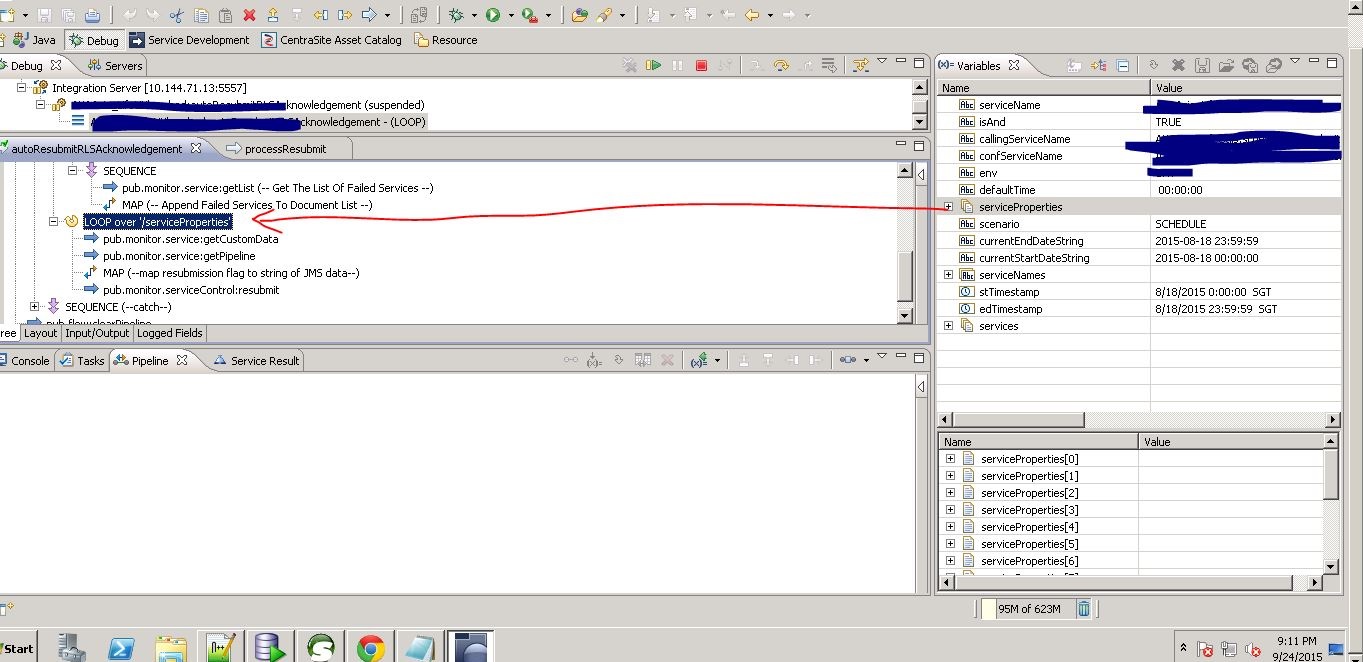This screenshot has height=662, width=1363.
Task: Collapse the LOOP over '/serviceProperties' step
Action: click(55, 222)
